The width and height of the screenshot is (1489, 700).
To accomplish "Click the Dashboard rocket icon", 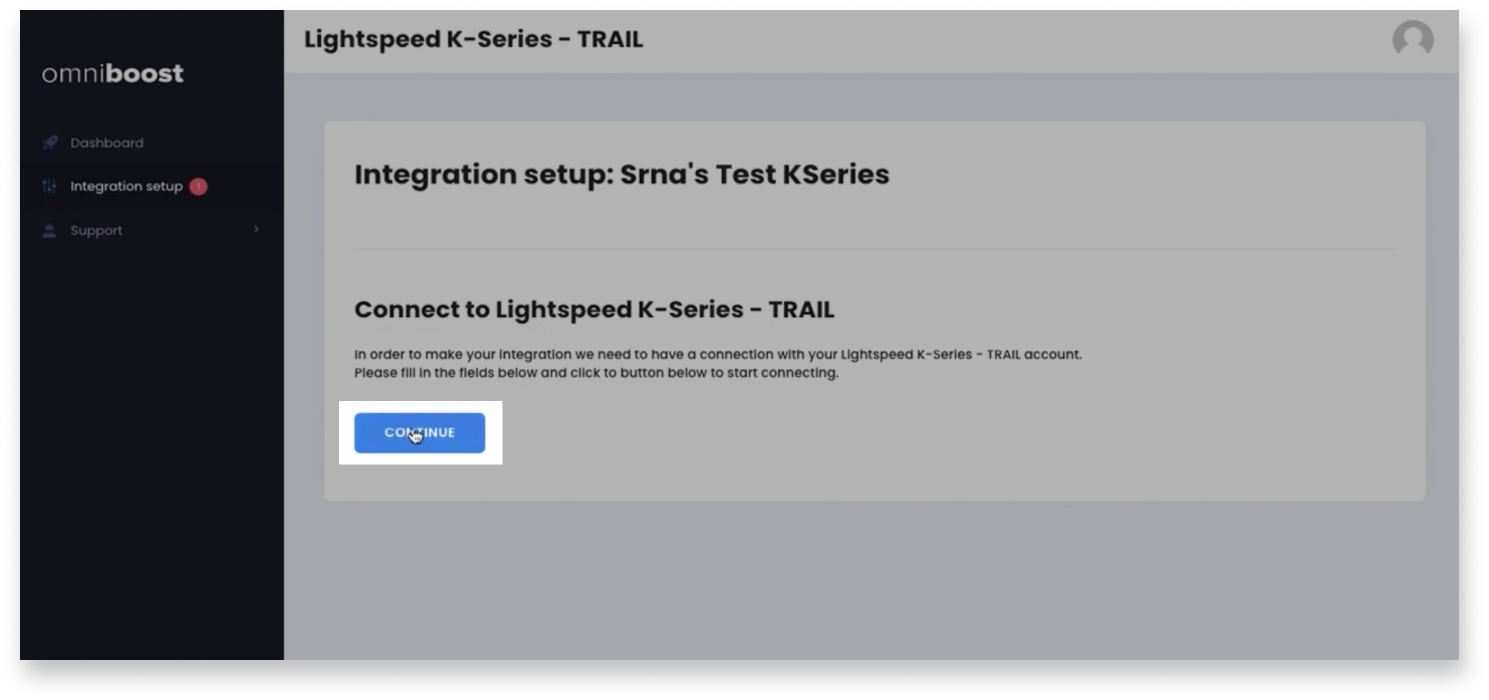I will 50,143.
